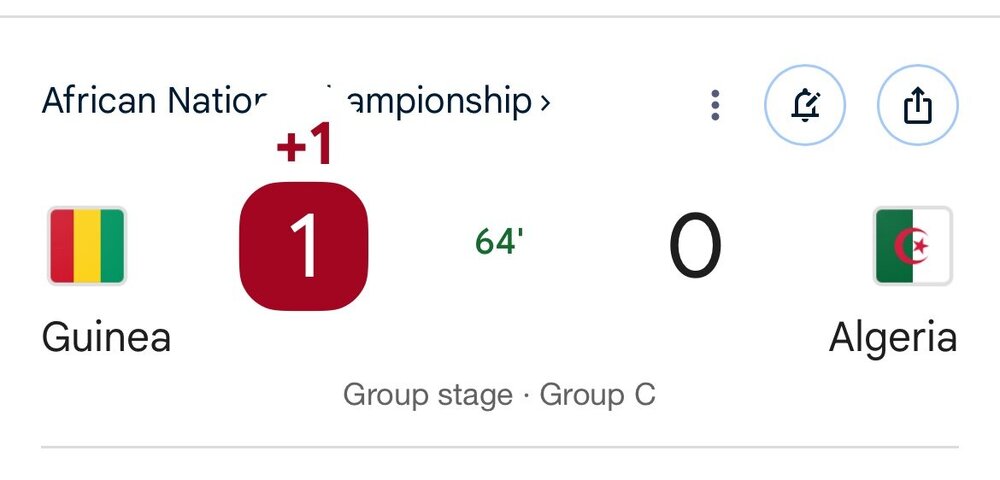This screenshot has height=480, width=1000.
Task: Click the red stripe of the Guinea flag
Action: click(62, 246)
